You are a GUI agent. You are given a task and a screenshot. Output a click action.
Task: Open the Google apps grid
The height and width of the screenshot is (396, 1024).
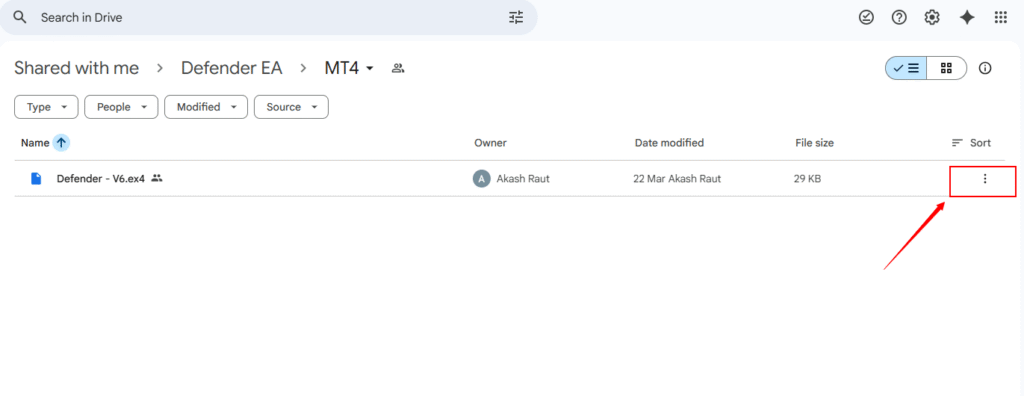[x=1000, y=18]
